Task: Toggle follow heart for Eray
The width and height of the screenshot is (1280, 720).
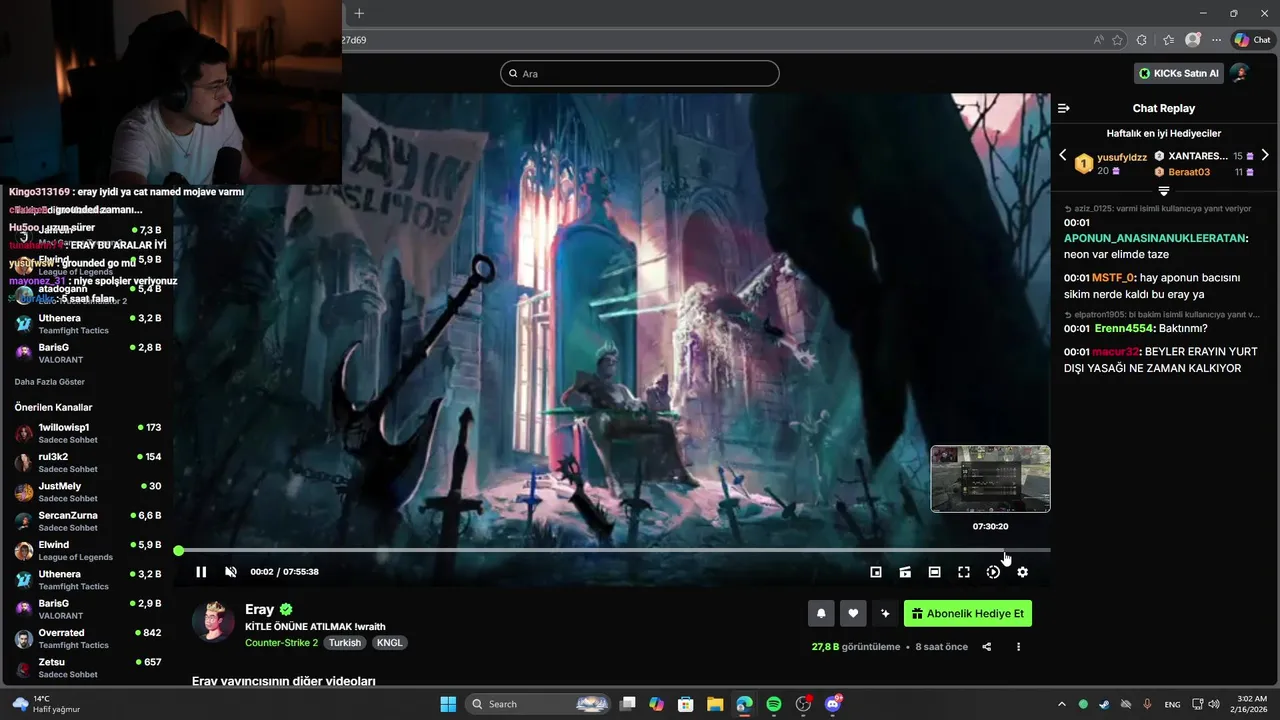Action: [x=853, y=614]
